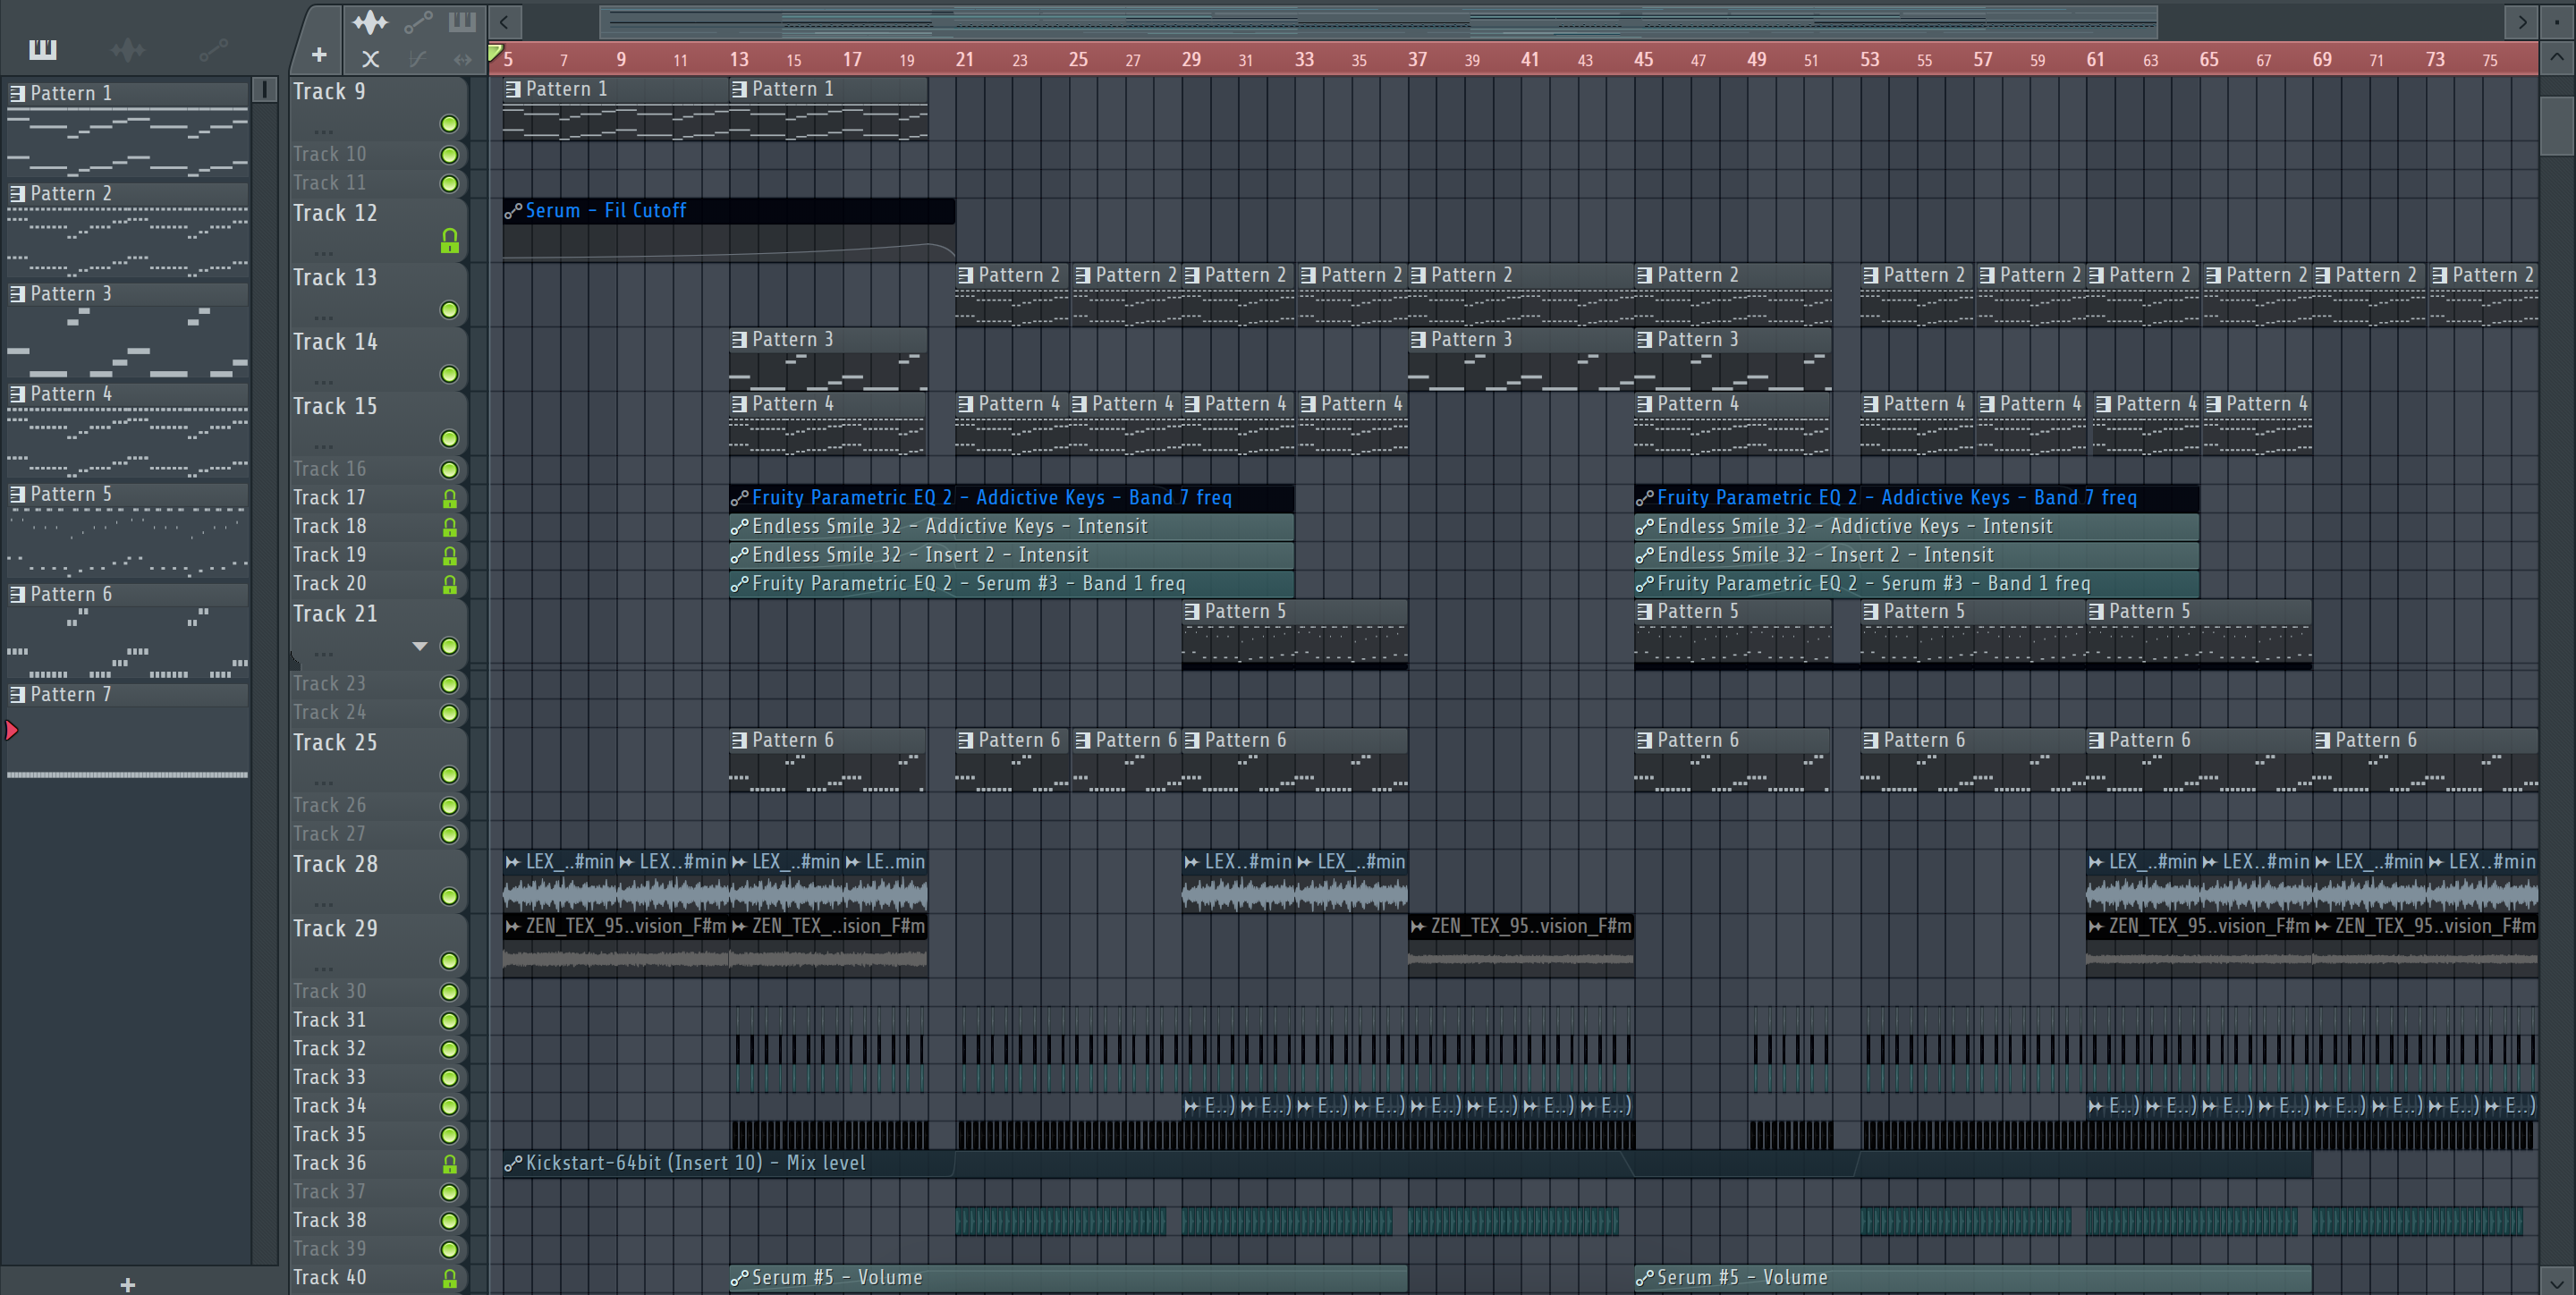
Task: Open menu icon of Pattern 1 clip at bar 5
Action: coord(513,89)
